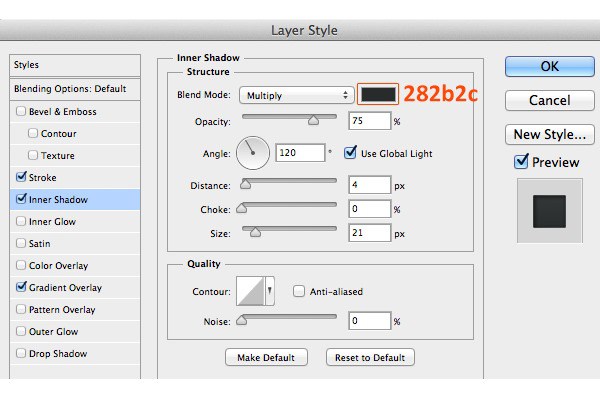Select the Bevel & Emboss row label
Image resolution: width=600 pixels, height=399 pixels.
pos(63,112)
